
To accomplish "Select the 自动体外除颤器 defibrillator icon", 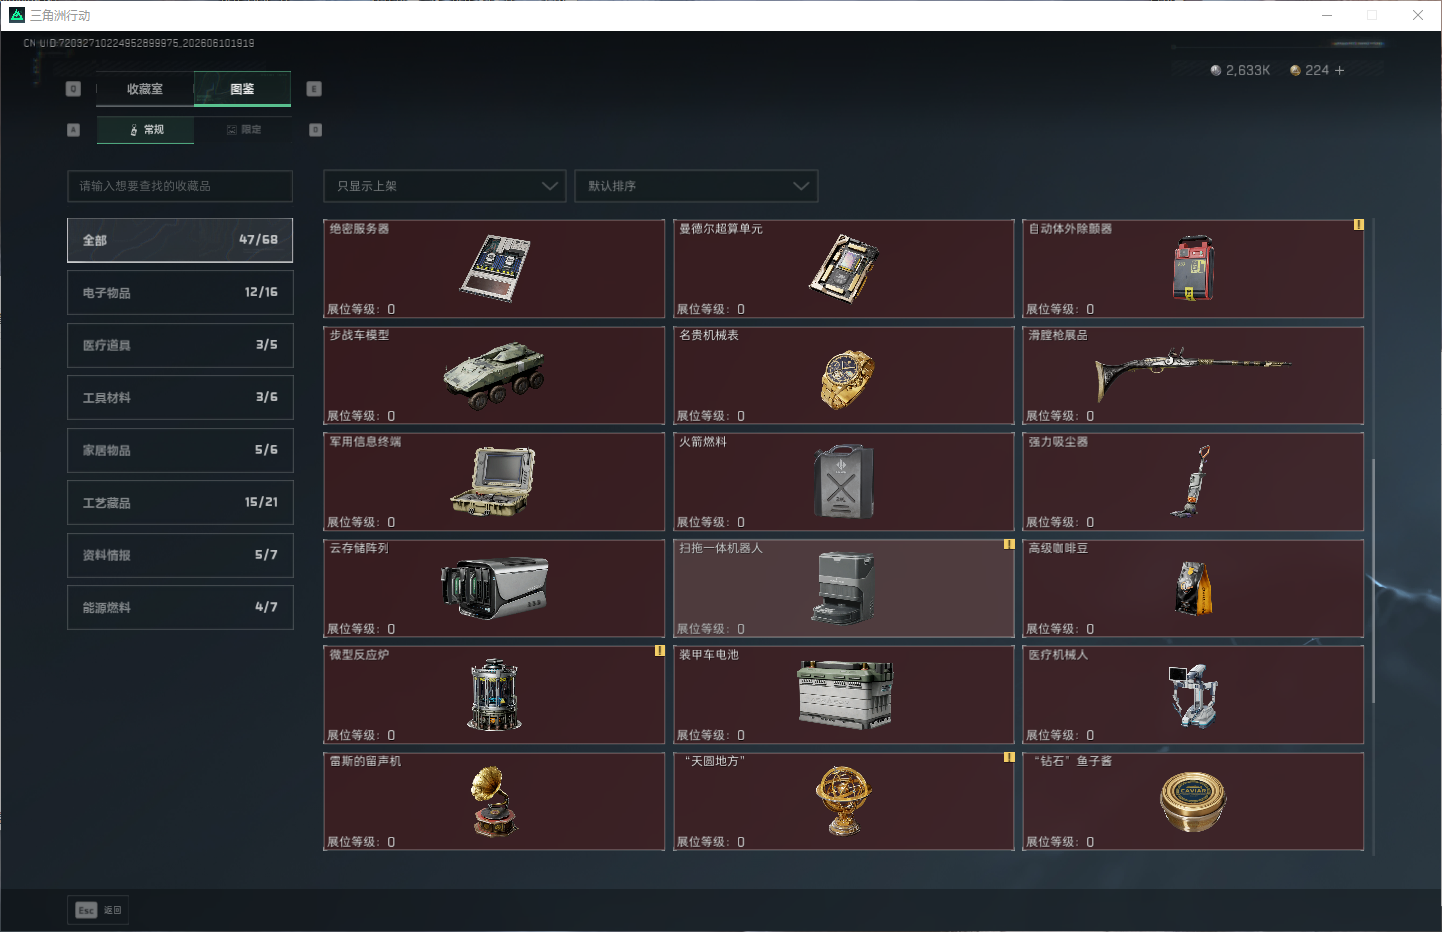I will (1193, 268).
